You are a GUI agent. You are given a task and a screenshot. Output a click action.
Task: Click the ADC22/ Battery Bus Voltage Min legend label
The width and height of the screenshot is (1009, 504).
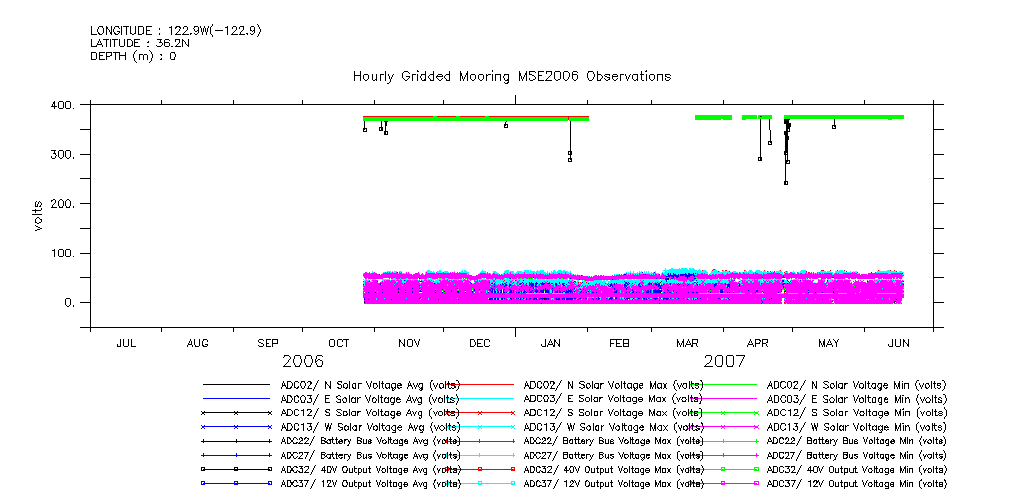tap(855, 441)
